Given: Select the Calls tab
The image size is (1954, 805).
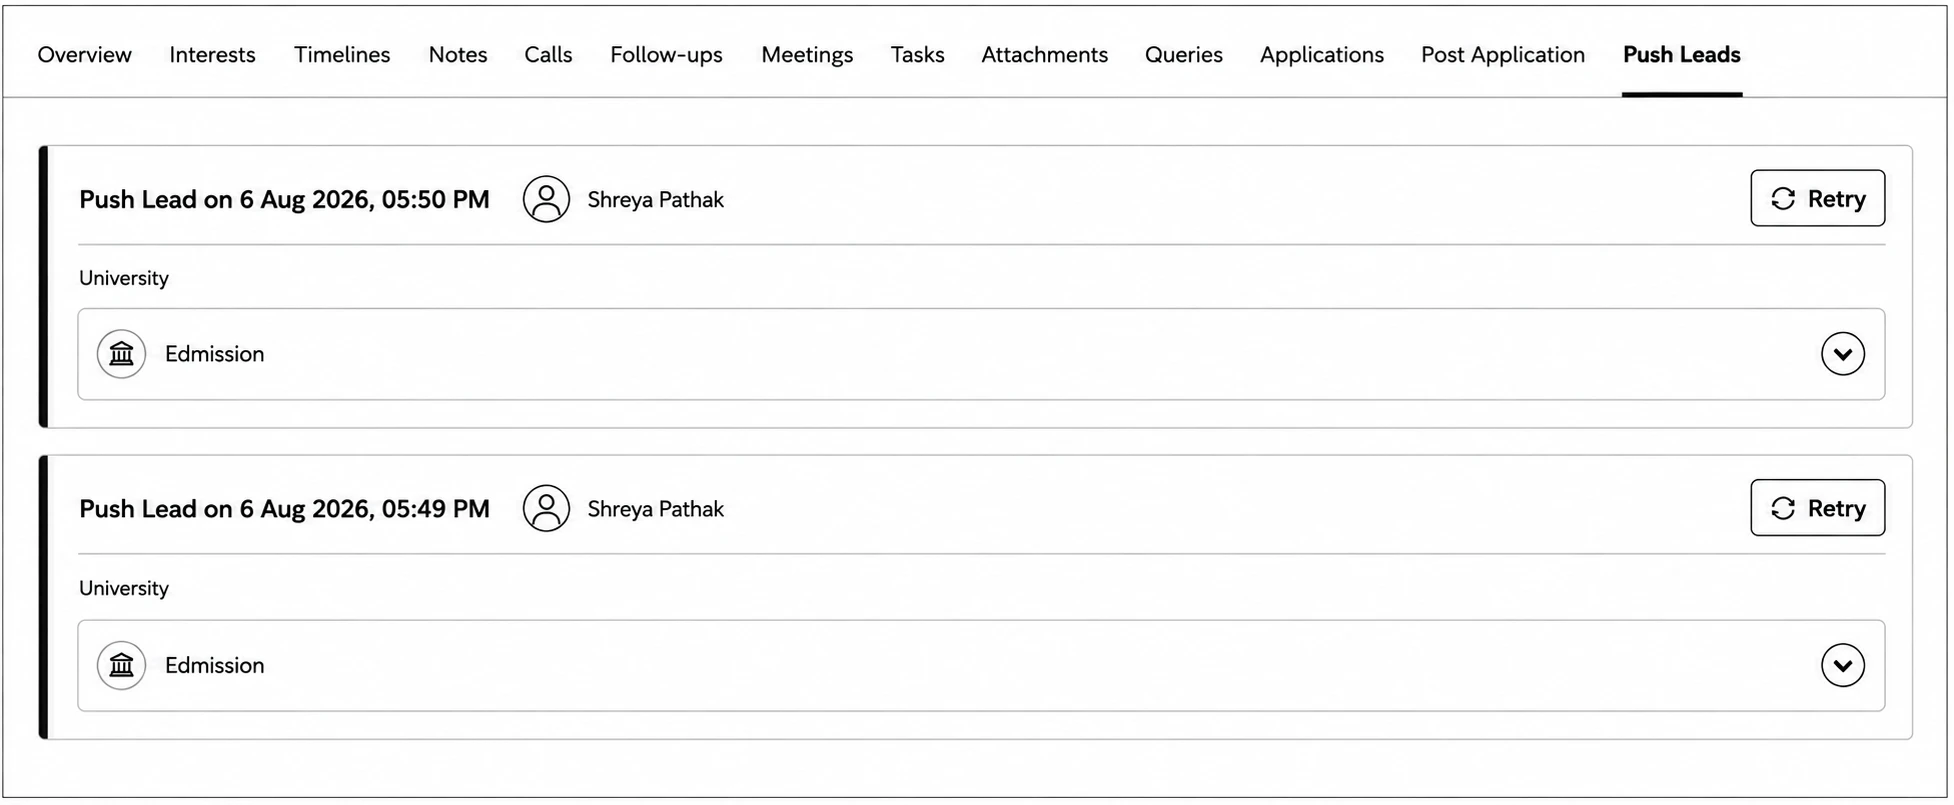Looking at the screenshot, I should click(548, 55).
